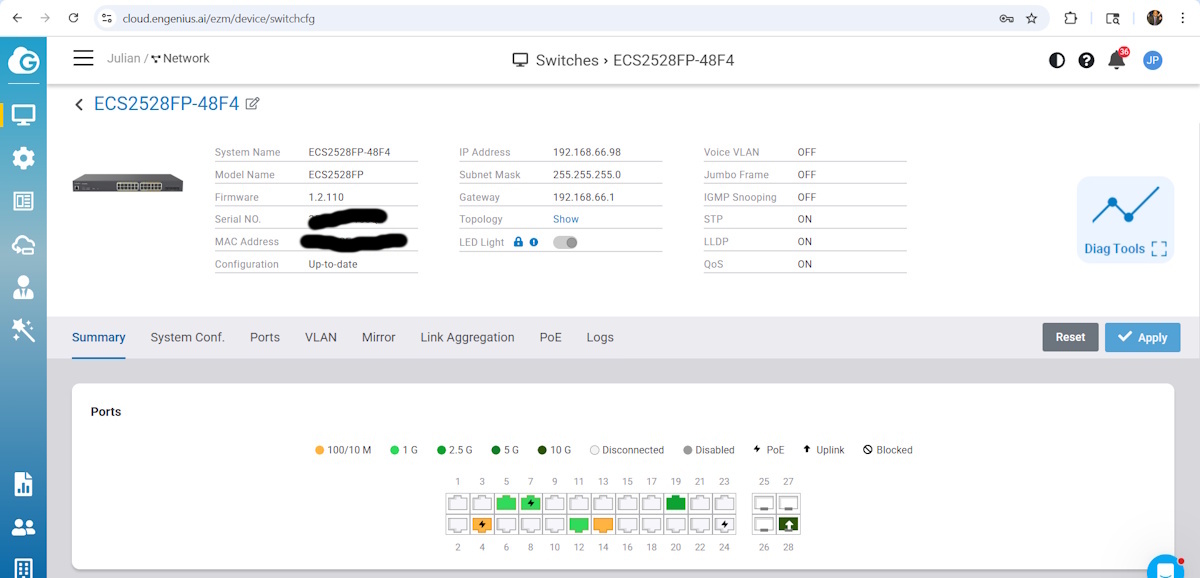The image size is (1200, 578).
Task: Click the switch device thumbnail image
Action: [128, 183]
